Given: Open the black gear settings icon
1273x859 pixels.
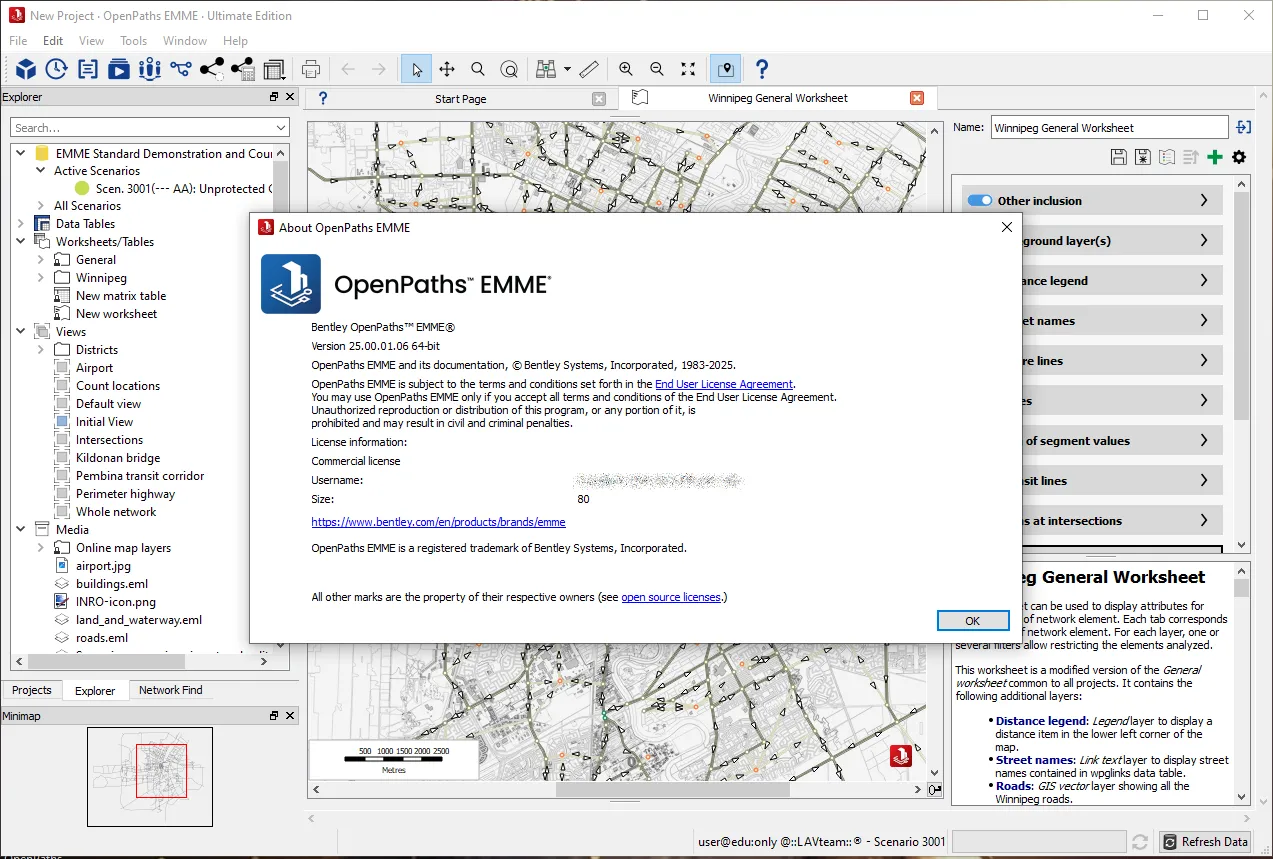Looking at the screenshot, I should pyautogui.click(x=1239, y=157).
